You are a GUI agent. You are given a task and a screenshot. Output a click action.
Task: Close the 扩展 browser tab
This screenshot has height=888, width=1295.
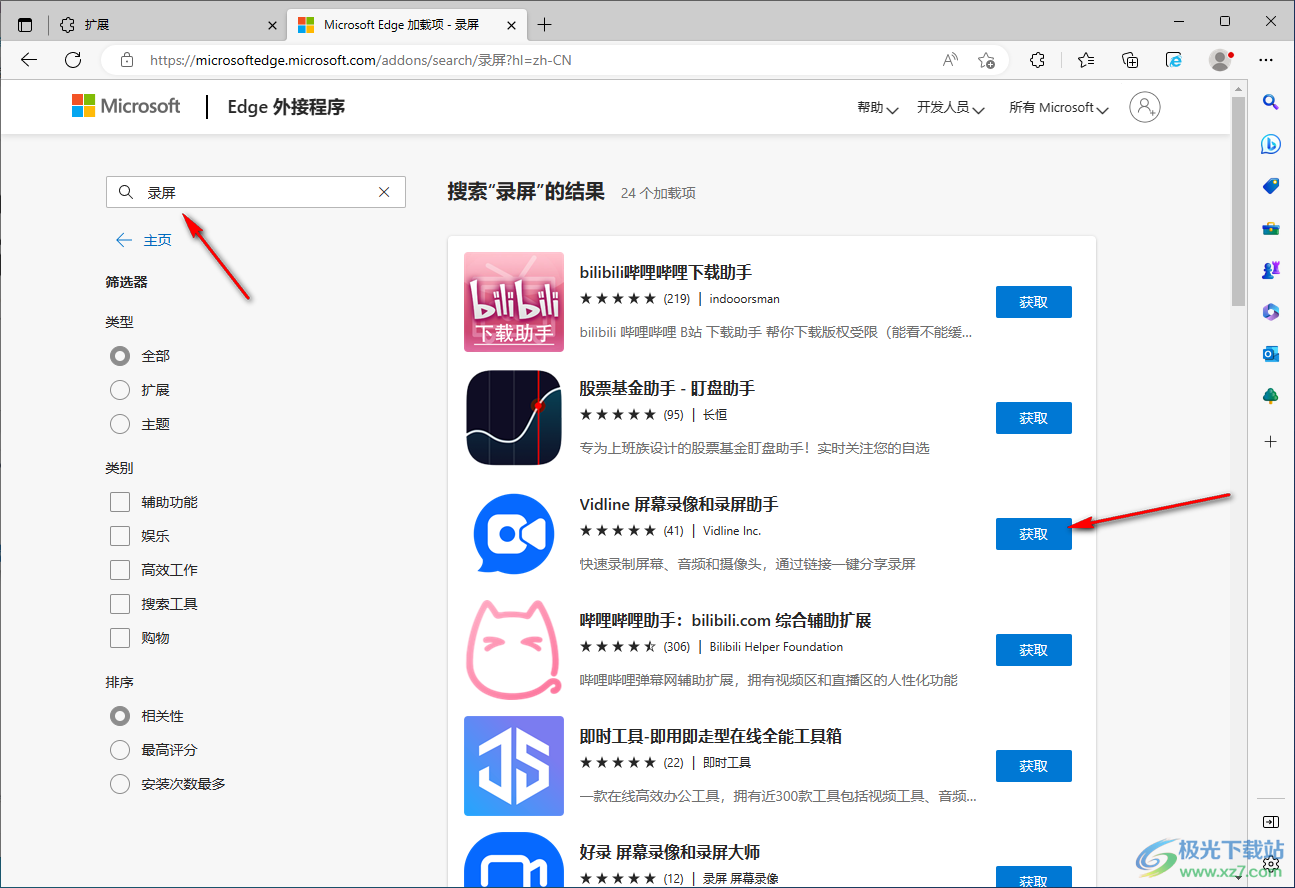pyautogui.click(x=273, y=25)
